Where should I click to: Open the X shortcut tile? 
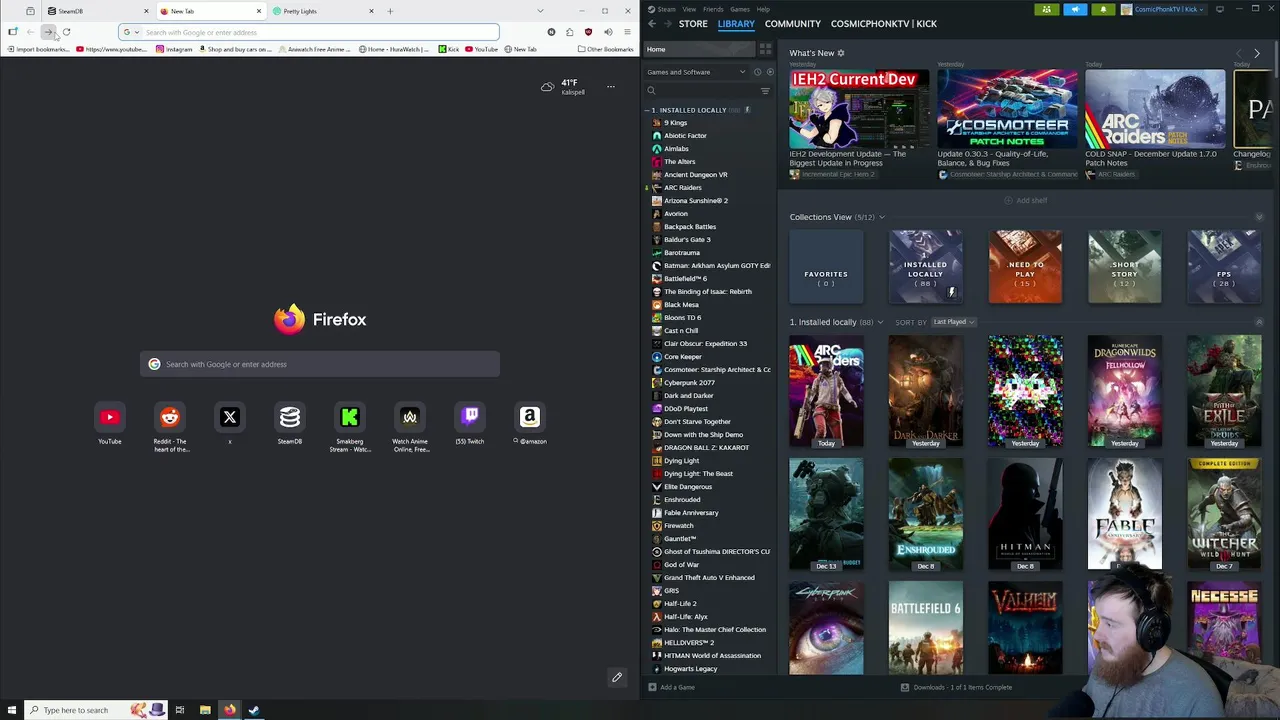pos(230,417)
